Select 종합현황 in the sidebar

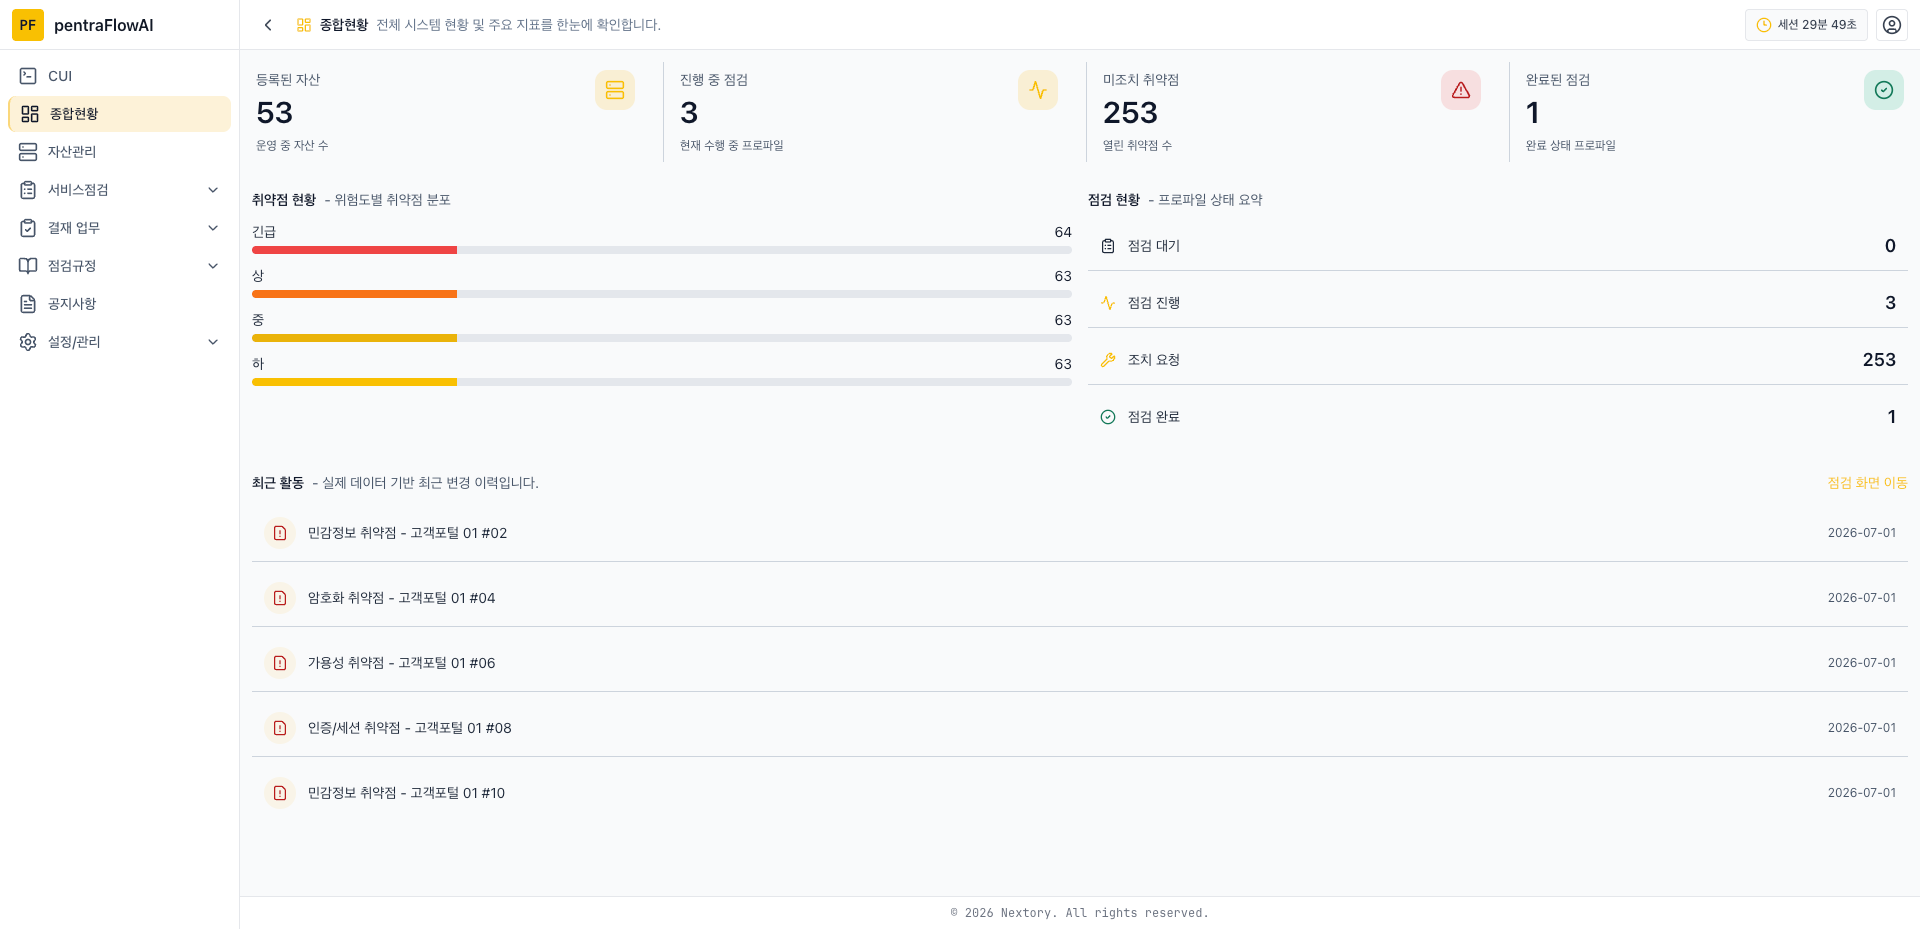tap(119, 114)
